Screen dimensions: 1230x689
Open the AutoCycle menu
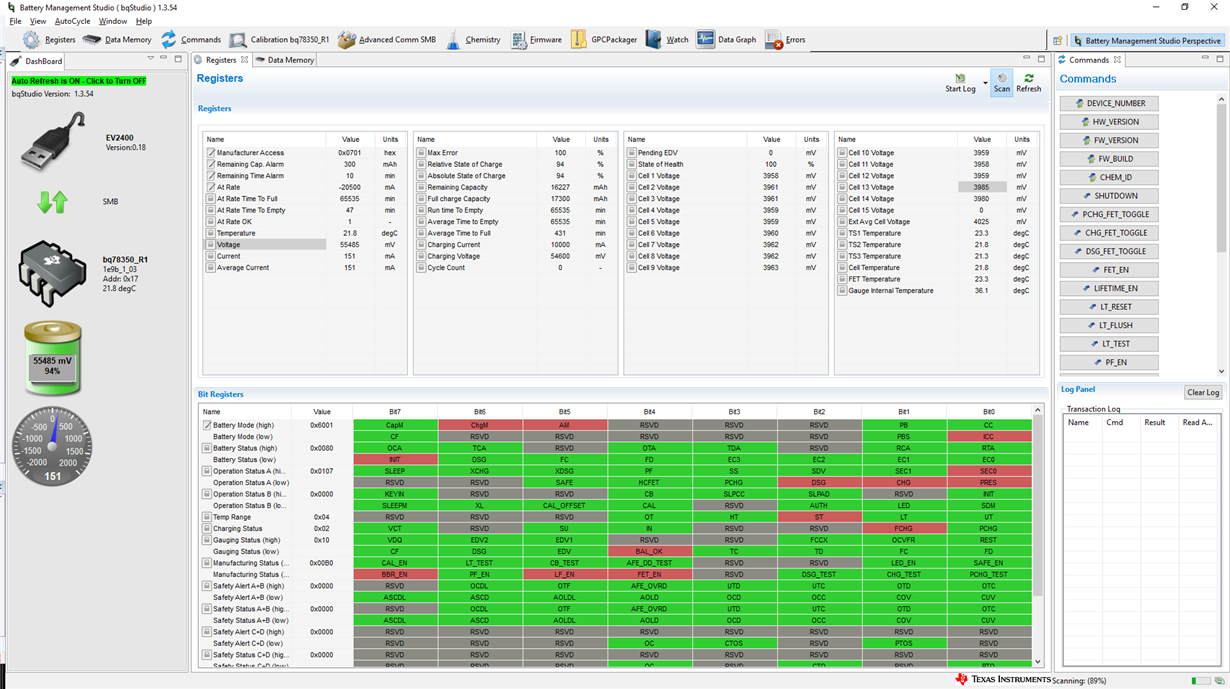click(x=72, y=21)
